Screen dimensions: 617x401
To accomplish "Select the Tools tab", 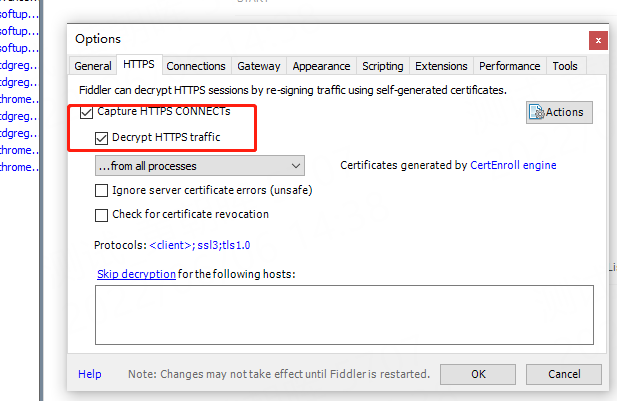I will coord(565,66).
